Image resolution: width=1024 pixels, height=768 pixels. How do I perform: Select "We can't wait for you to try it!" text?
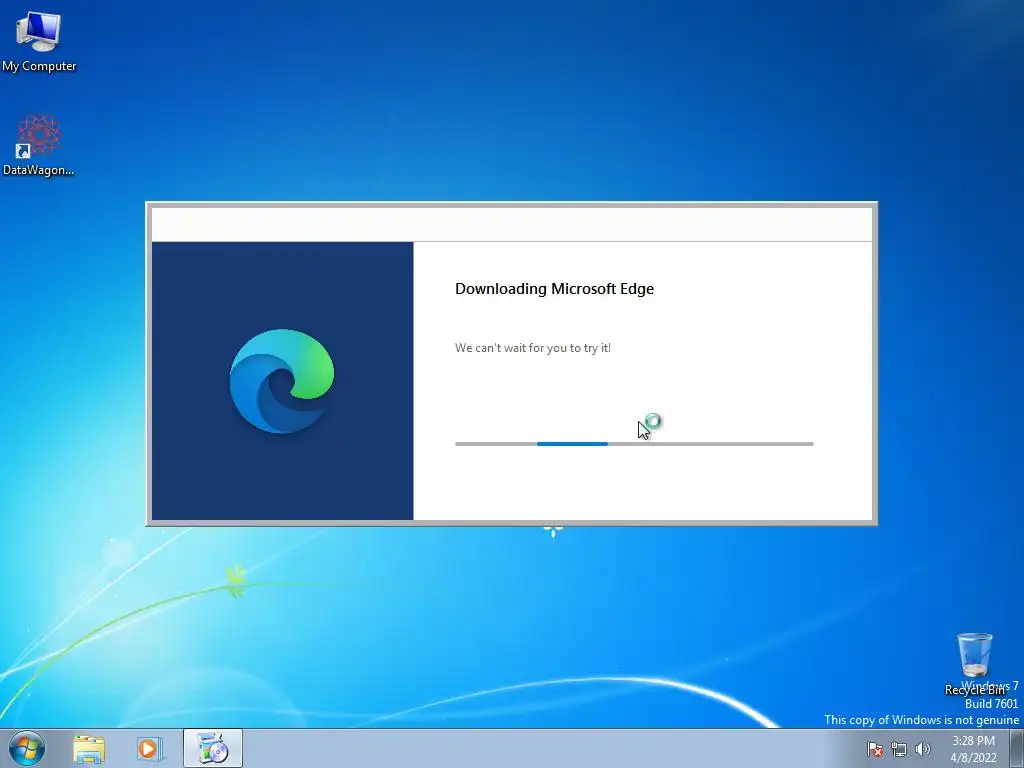533,348
